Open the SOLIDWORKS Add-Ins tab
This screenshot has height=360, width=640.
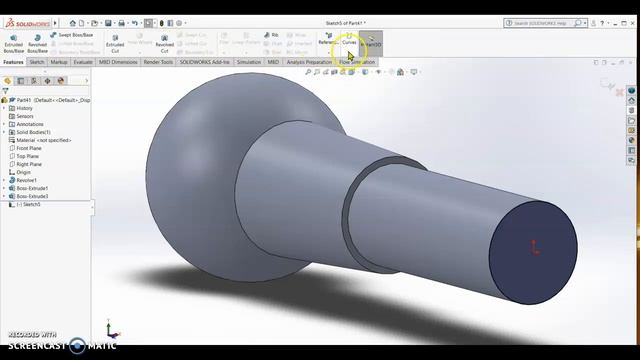tap(205, 62)
